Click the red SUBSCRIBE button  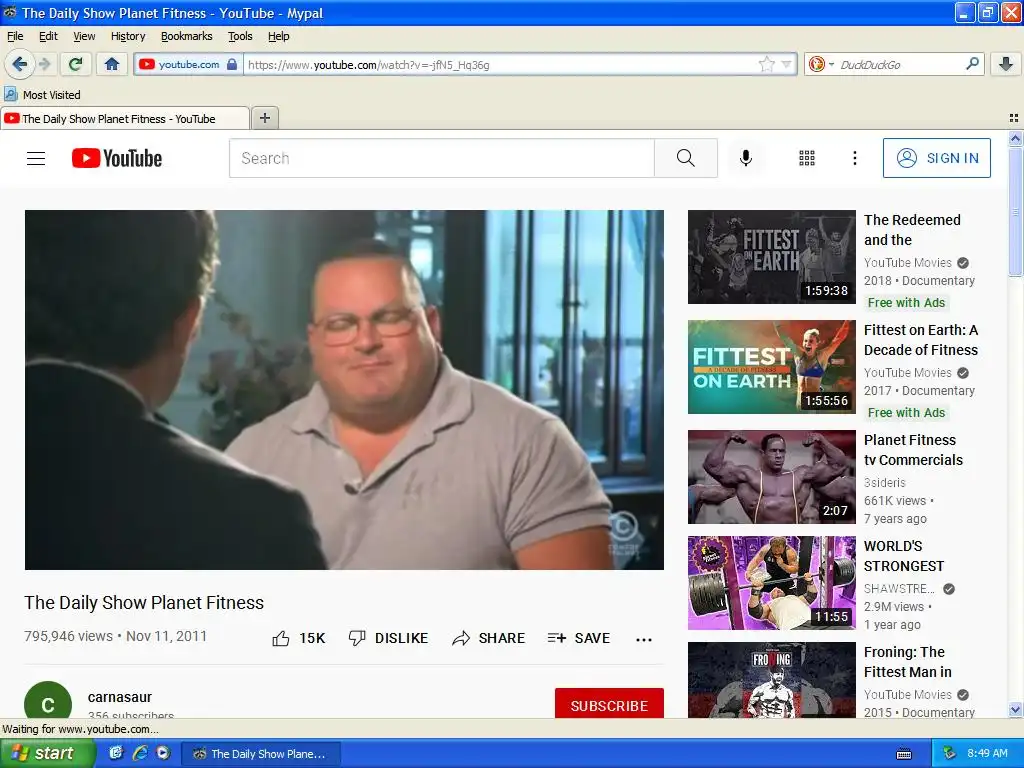tap(609, 705)
